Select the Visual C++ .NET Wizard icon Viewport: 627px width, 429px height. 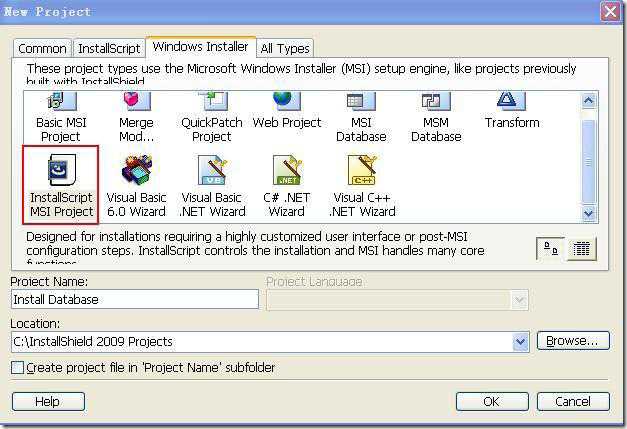(362, 170)
